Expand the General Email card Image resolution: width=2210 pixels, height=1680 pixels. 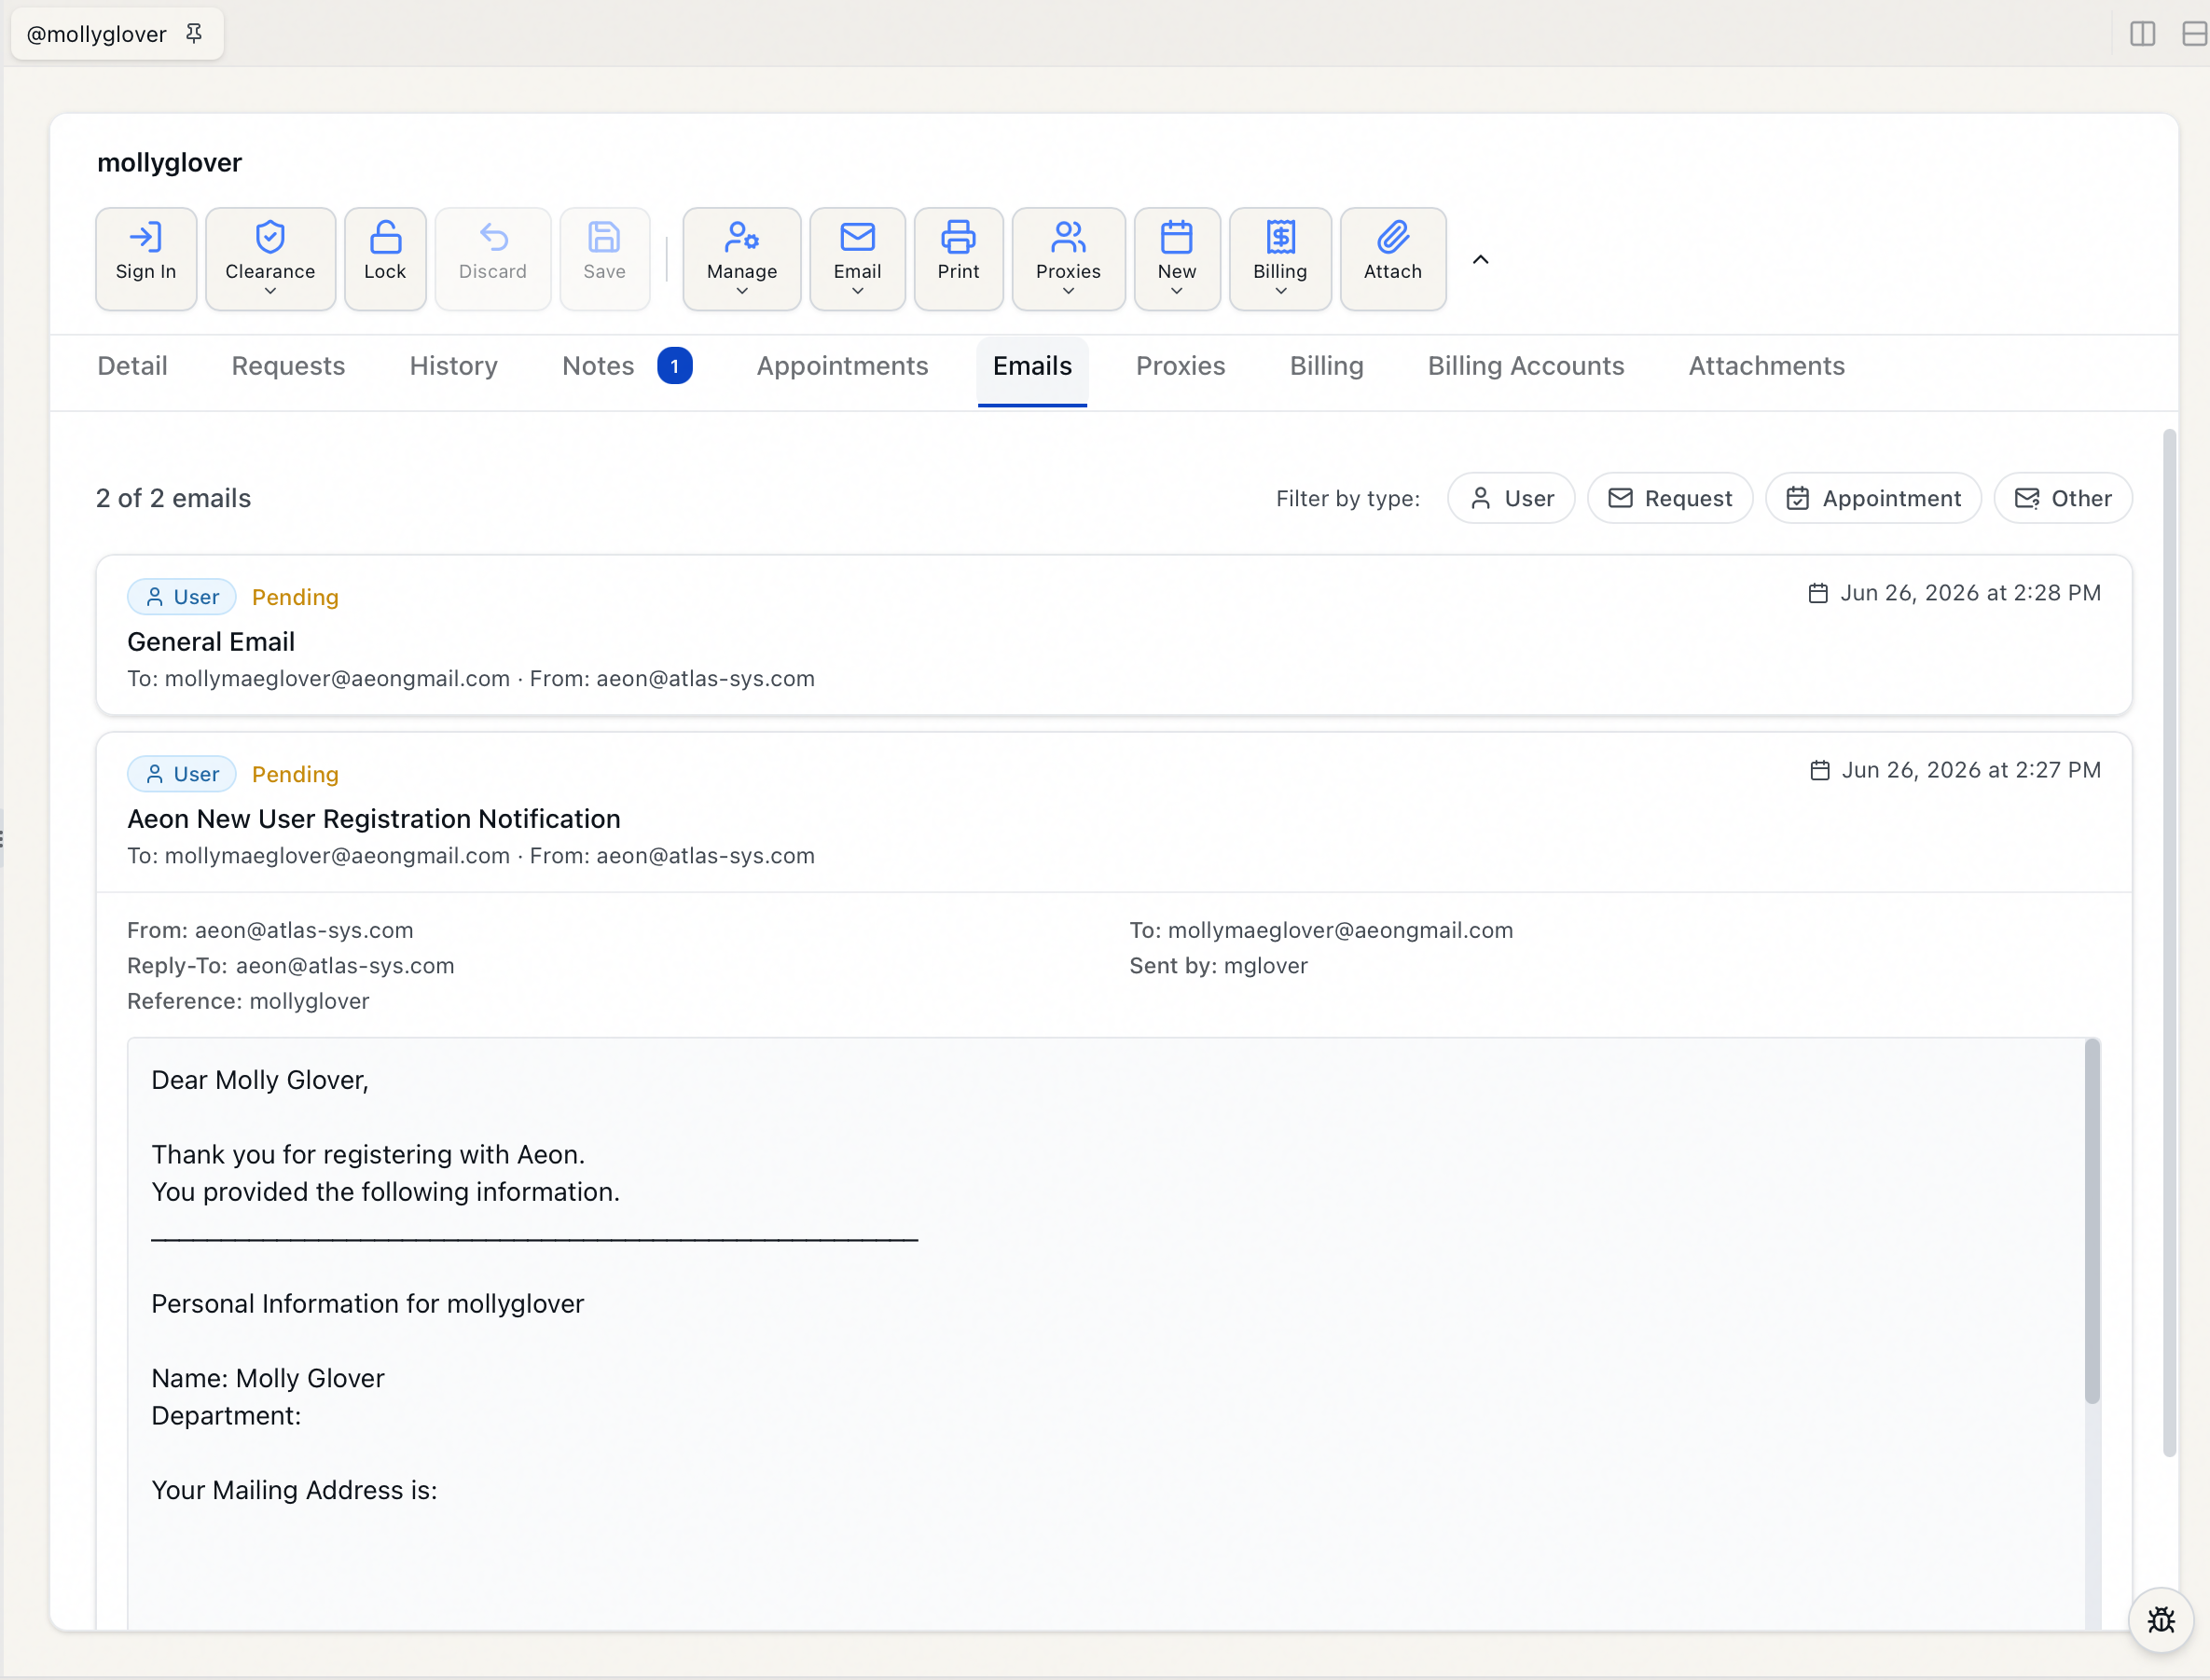click(1114, 635)
